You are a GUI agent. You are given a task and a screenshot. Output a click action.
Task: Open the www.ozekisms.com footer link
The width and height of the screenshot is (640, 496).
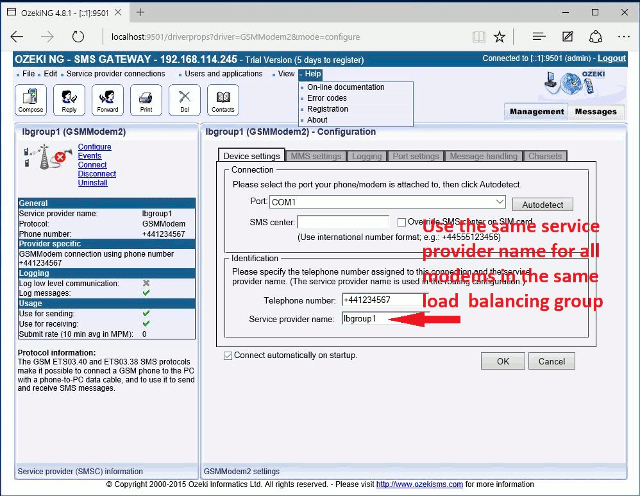419,484
